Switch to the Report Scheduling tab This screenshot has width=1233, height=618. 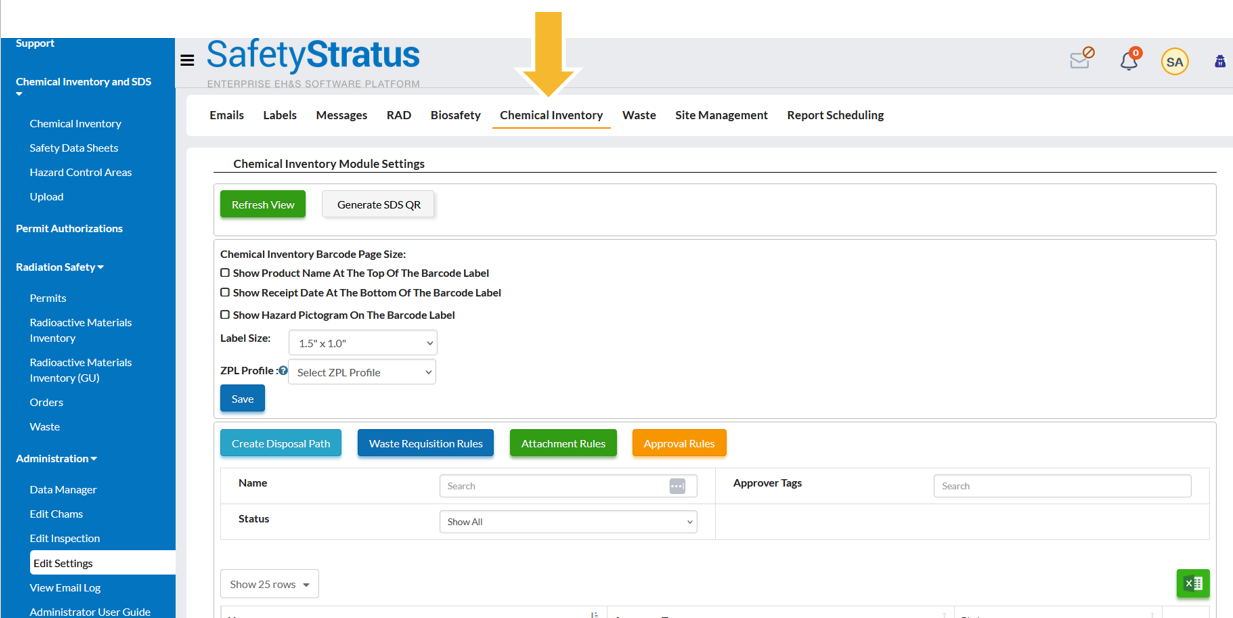click(x=835, y=115)
